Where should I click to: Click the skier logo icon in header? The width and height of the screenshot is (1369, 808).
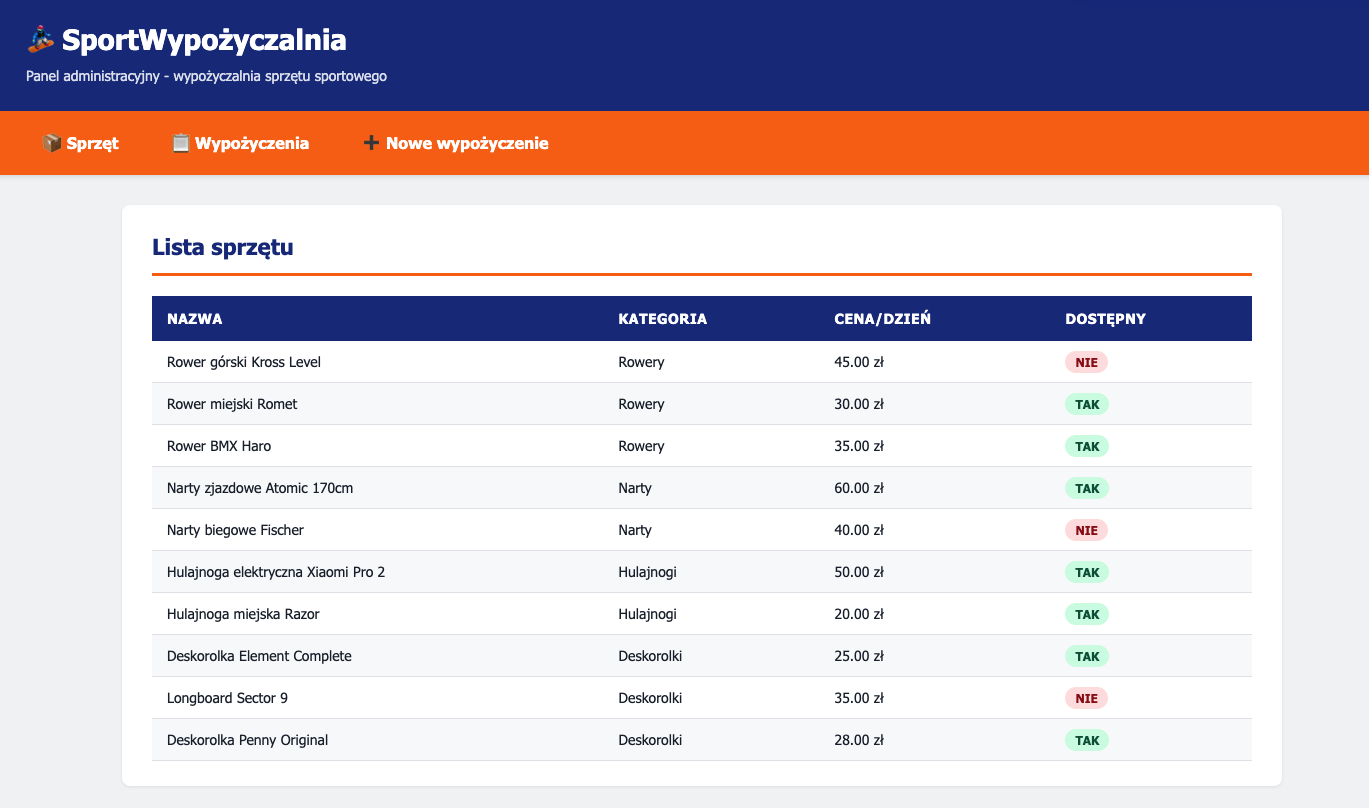click(40, 40)
